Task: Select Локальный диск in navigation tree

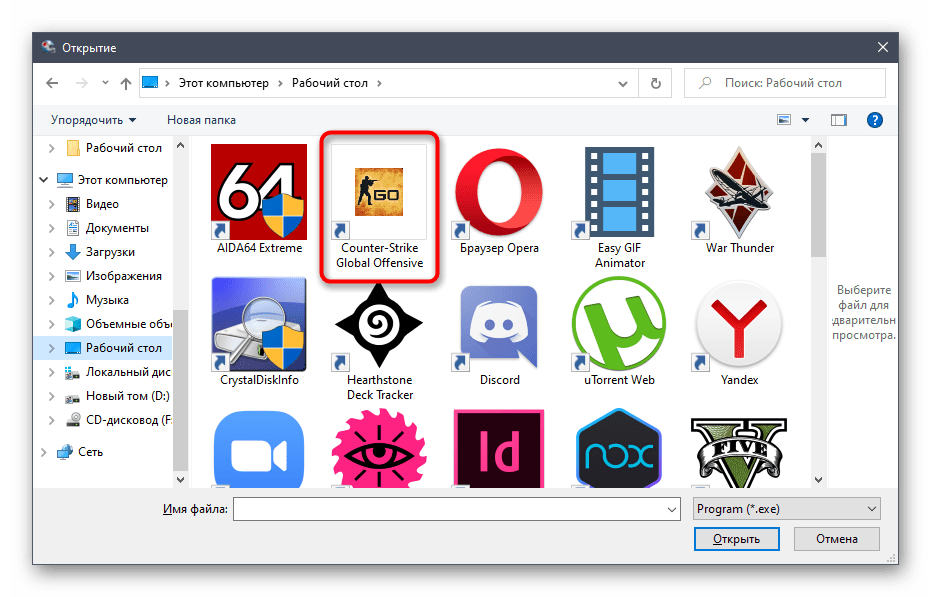Action: coord(128,372)
